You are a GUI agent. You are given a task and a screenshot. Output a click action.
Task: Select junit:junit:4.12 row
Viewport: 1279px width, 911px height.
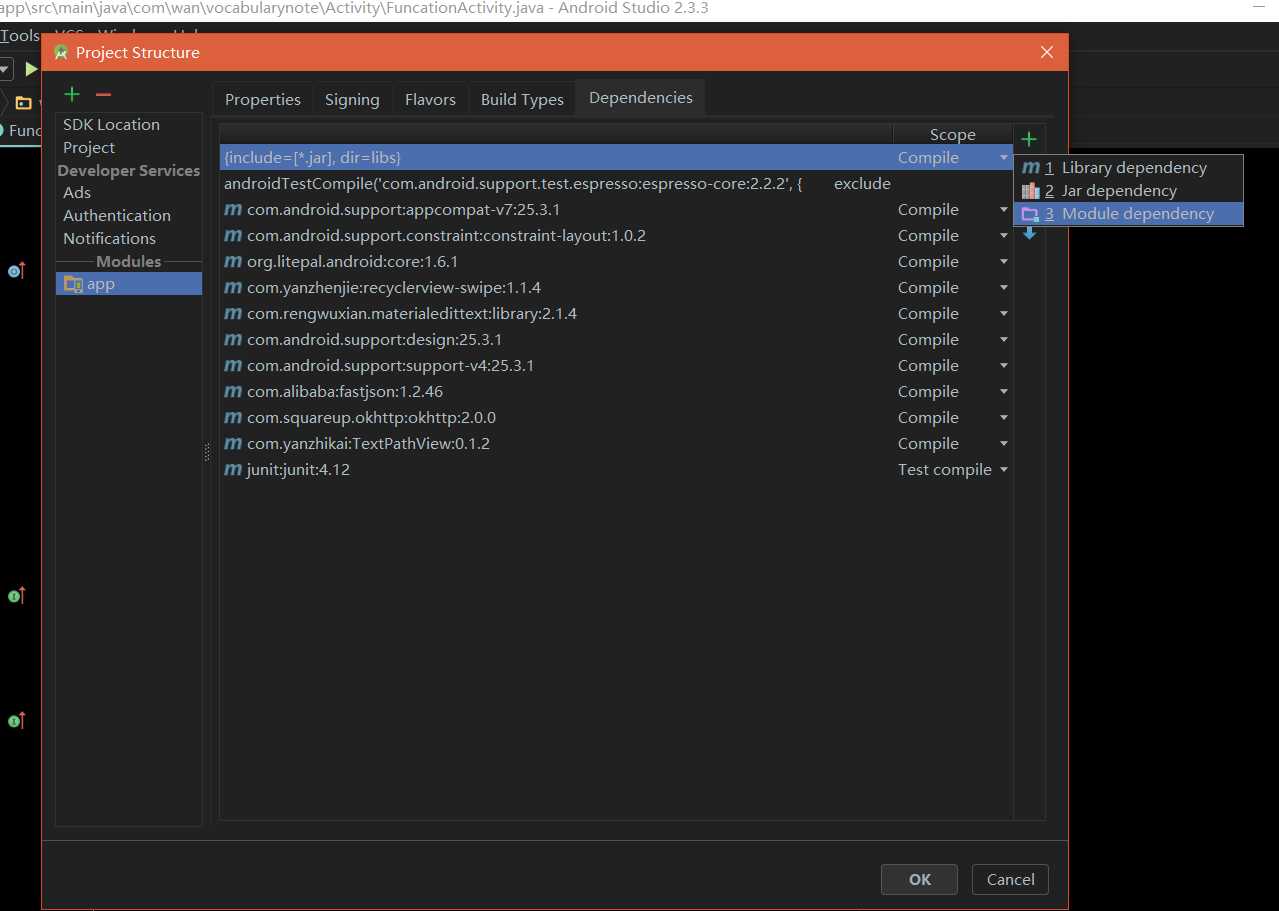[616, 470]
